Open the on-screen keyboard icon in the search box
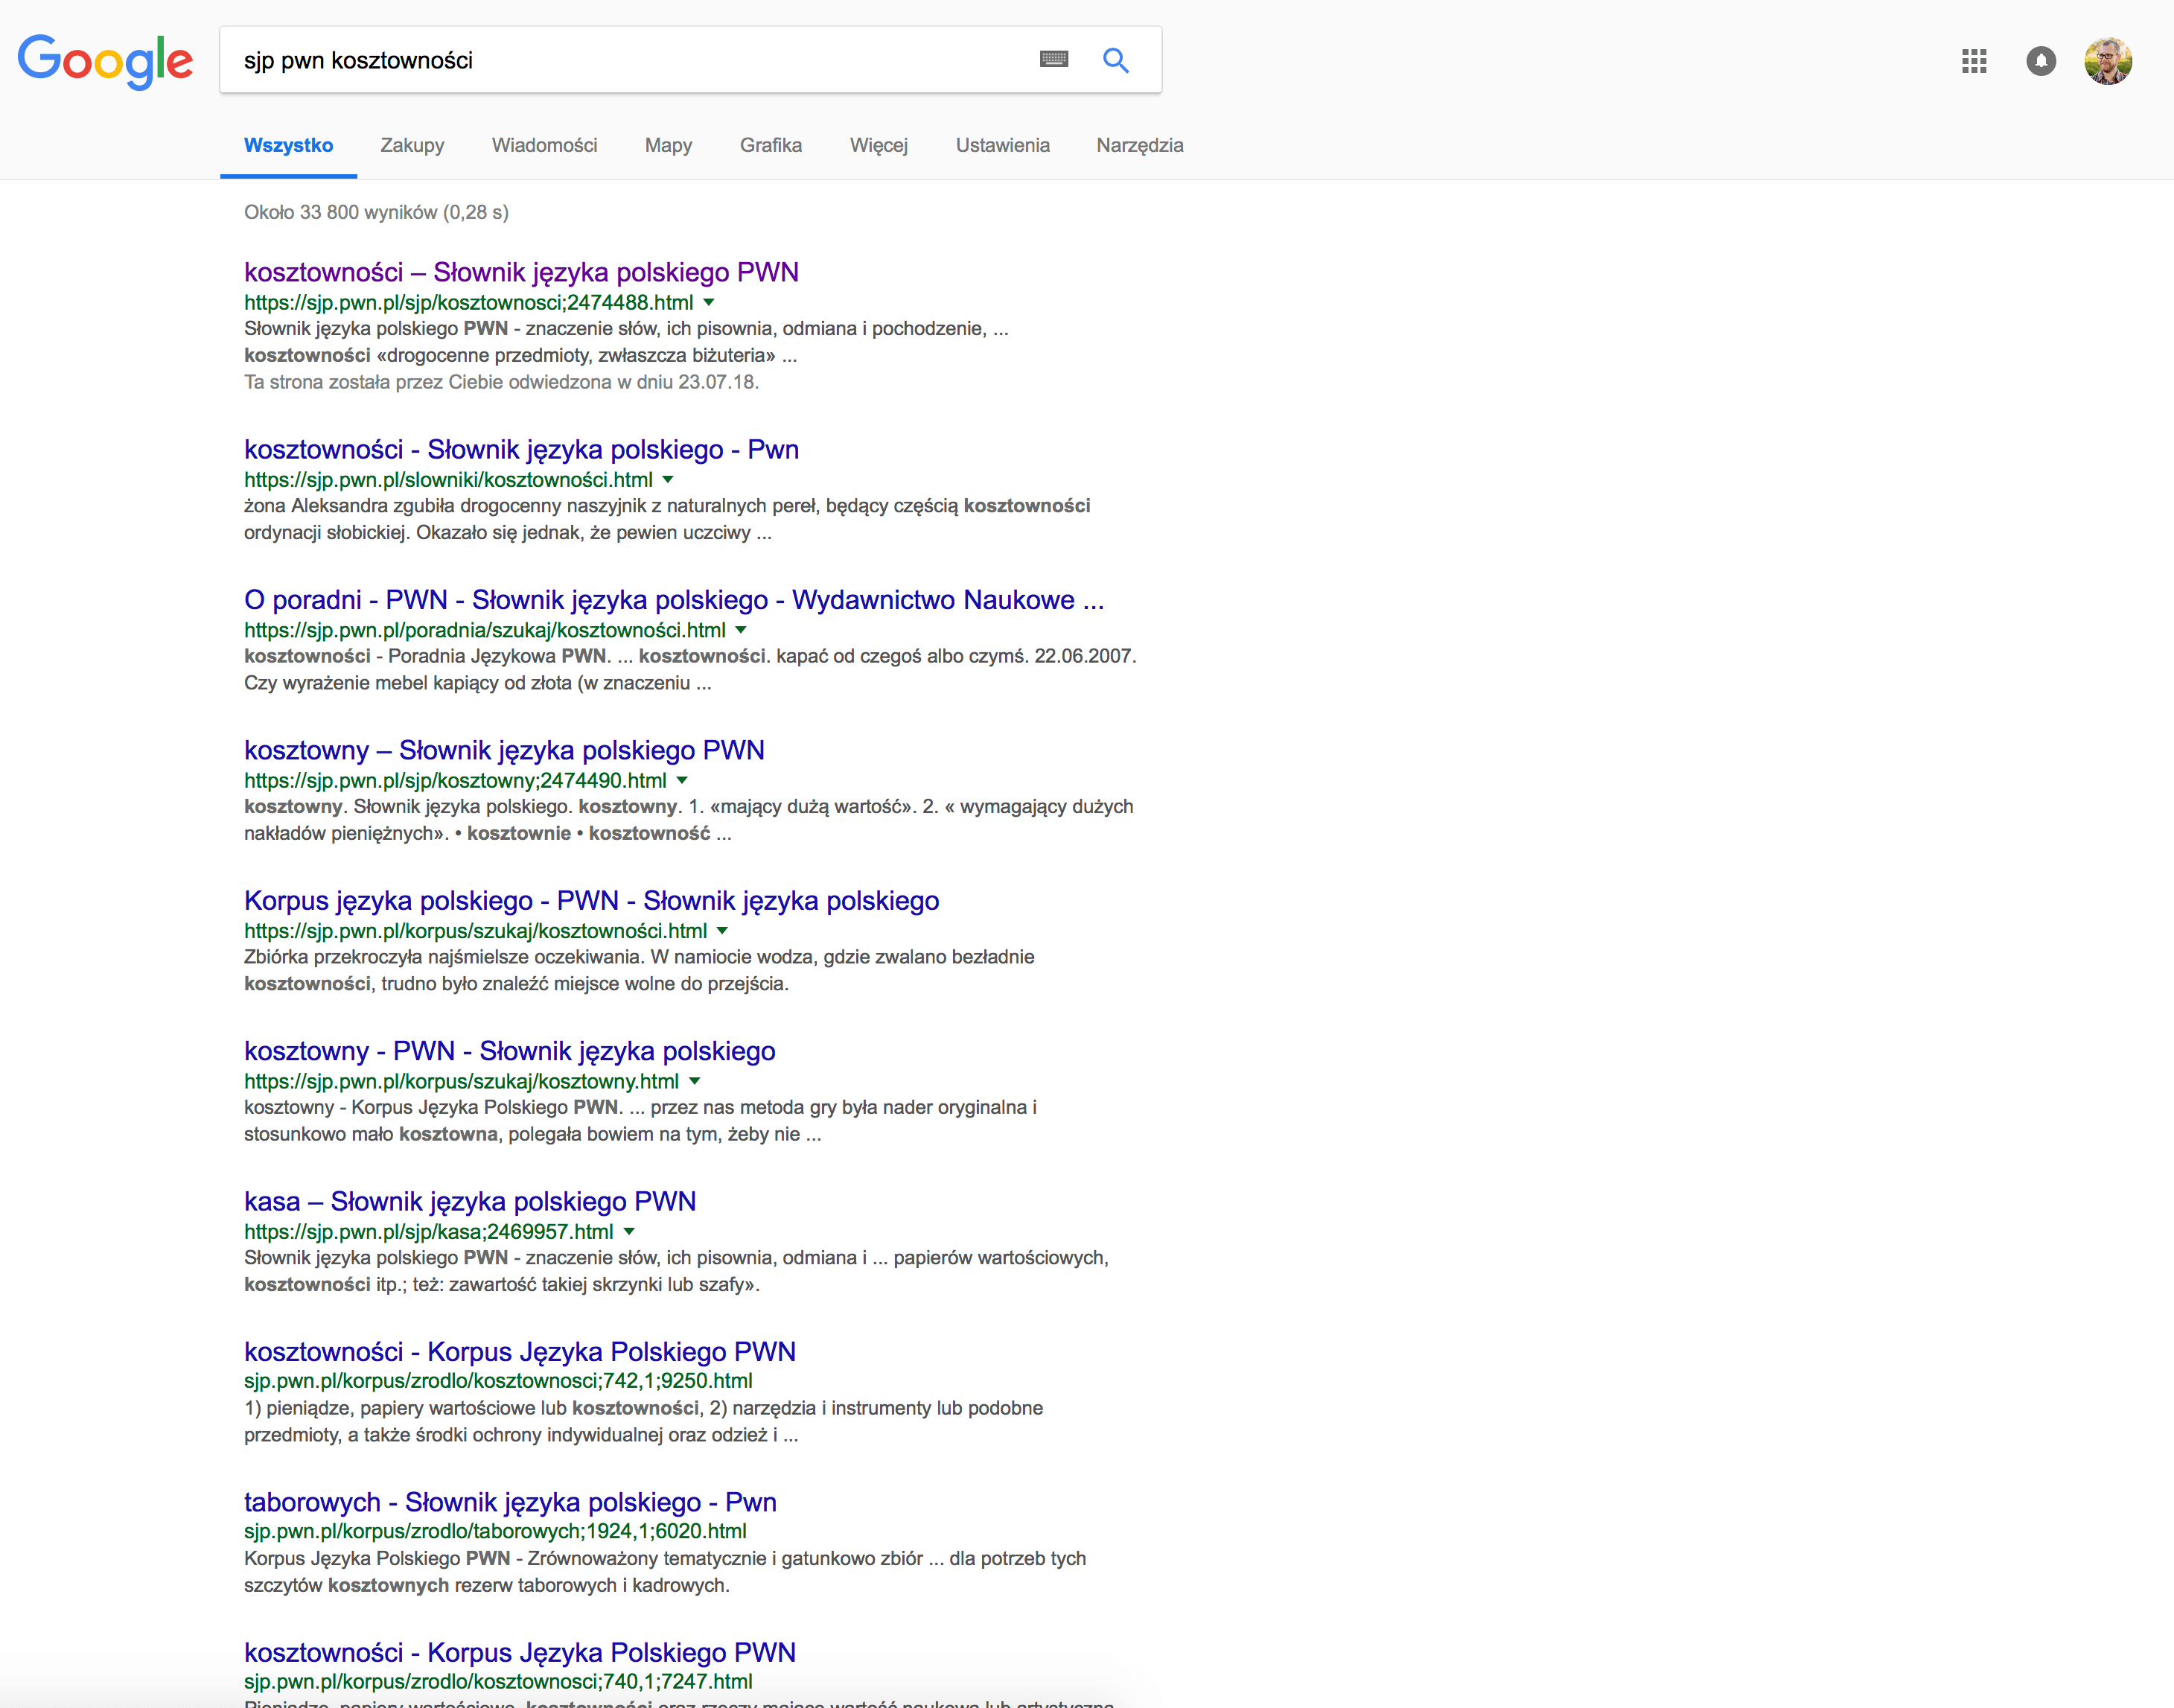 coord(1054,59)
